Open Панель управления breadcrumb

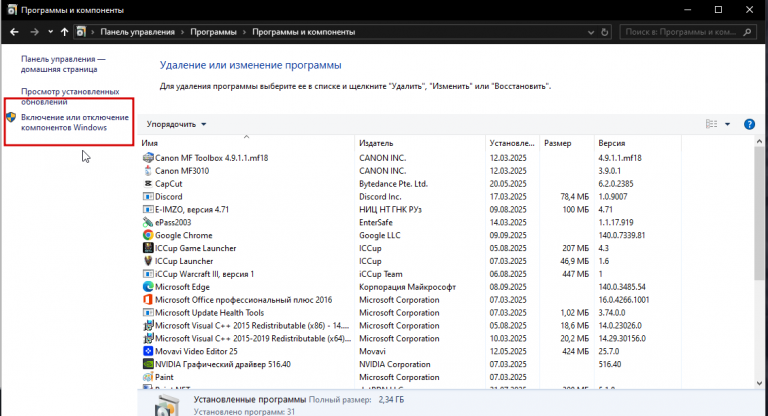(x=137, y=32)
